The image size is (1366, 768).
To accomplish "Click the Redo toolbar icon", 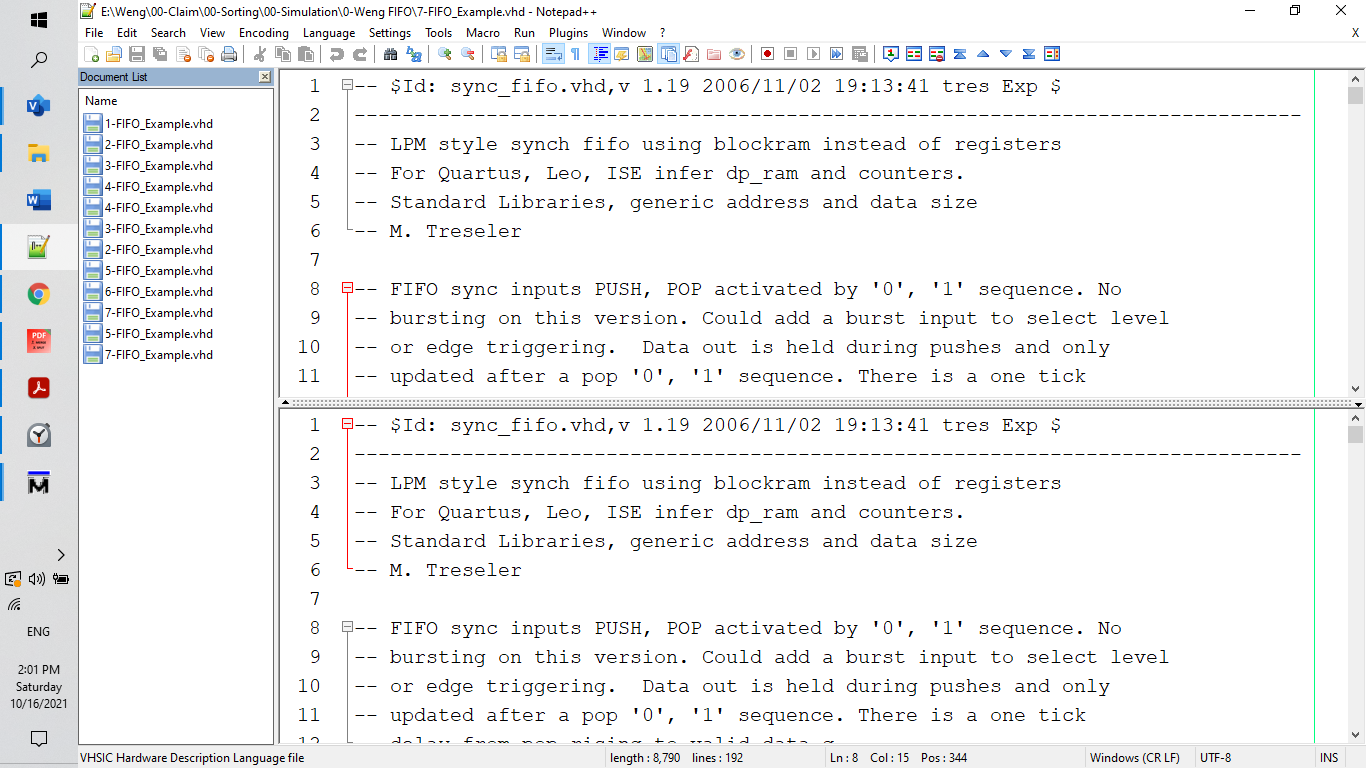I will tap(359, 54).
